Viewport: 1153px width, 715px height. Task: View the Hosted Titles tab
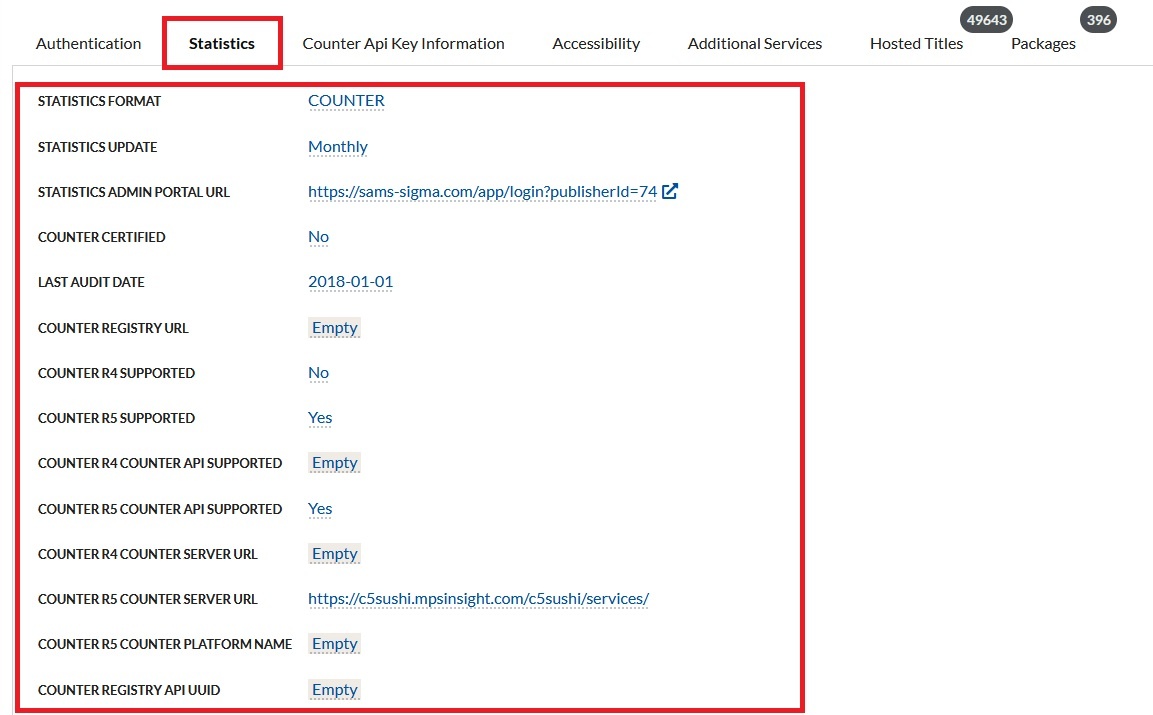(916, 44)
